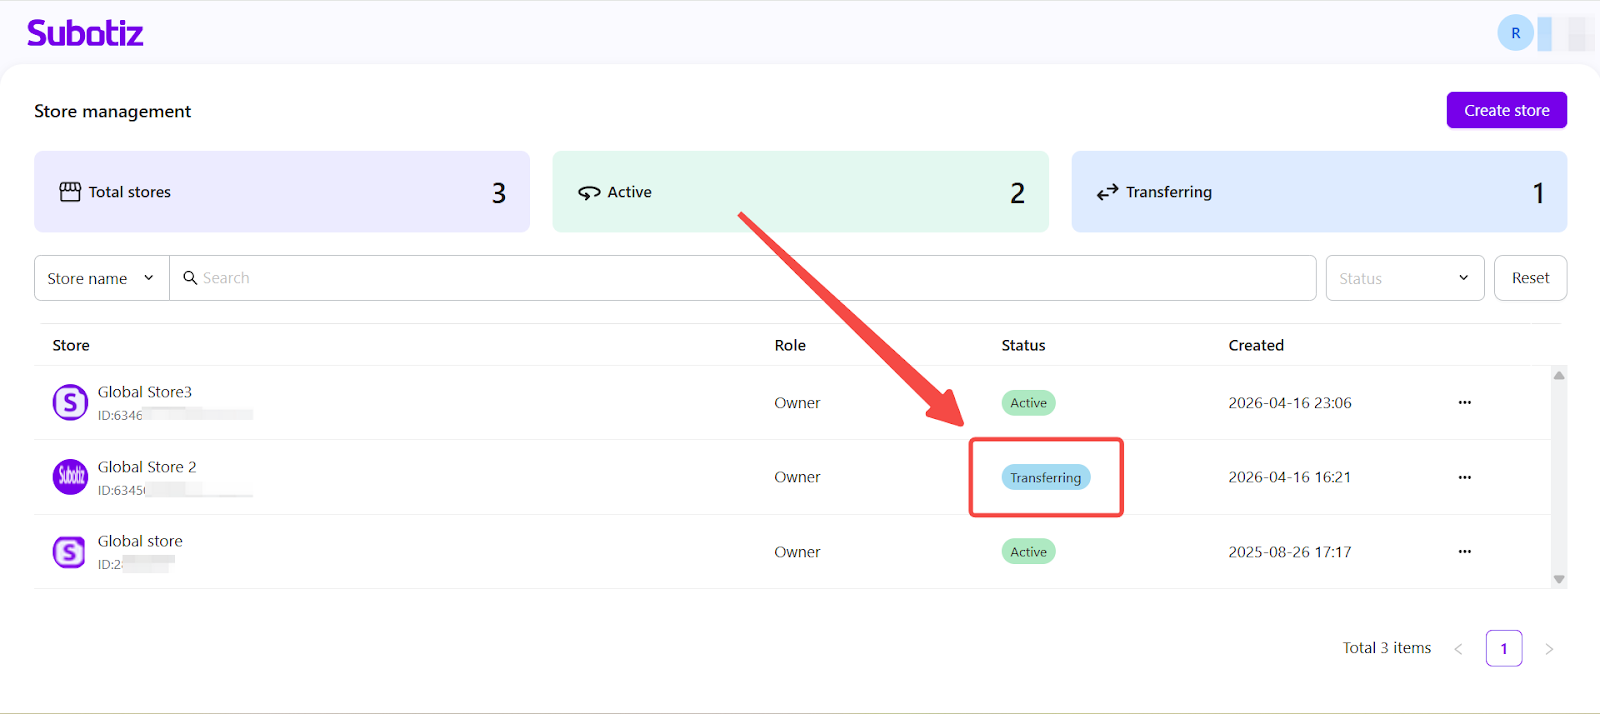Open the user avatar R menu

tap(1515, 33)
